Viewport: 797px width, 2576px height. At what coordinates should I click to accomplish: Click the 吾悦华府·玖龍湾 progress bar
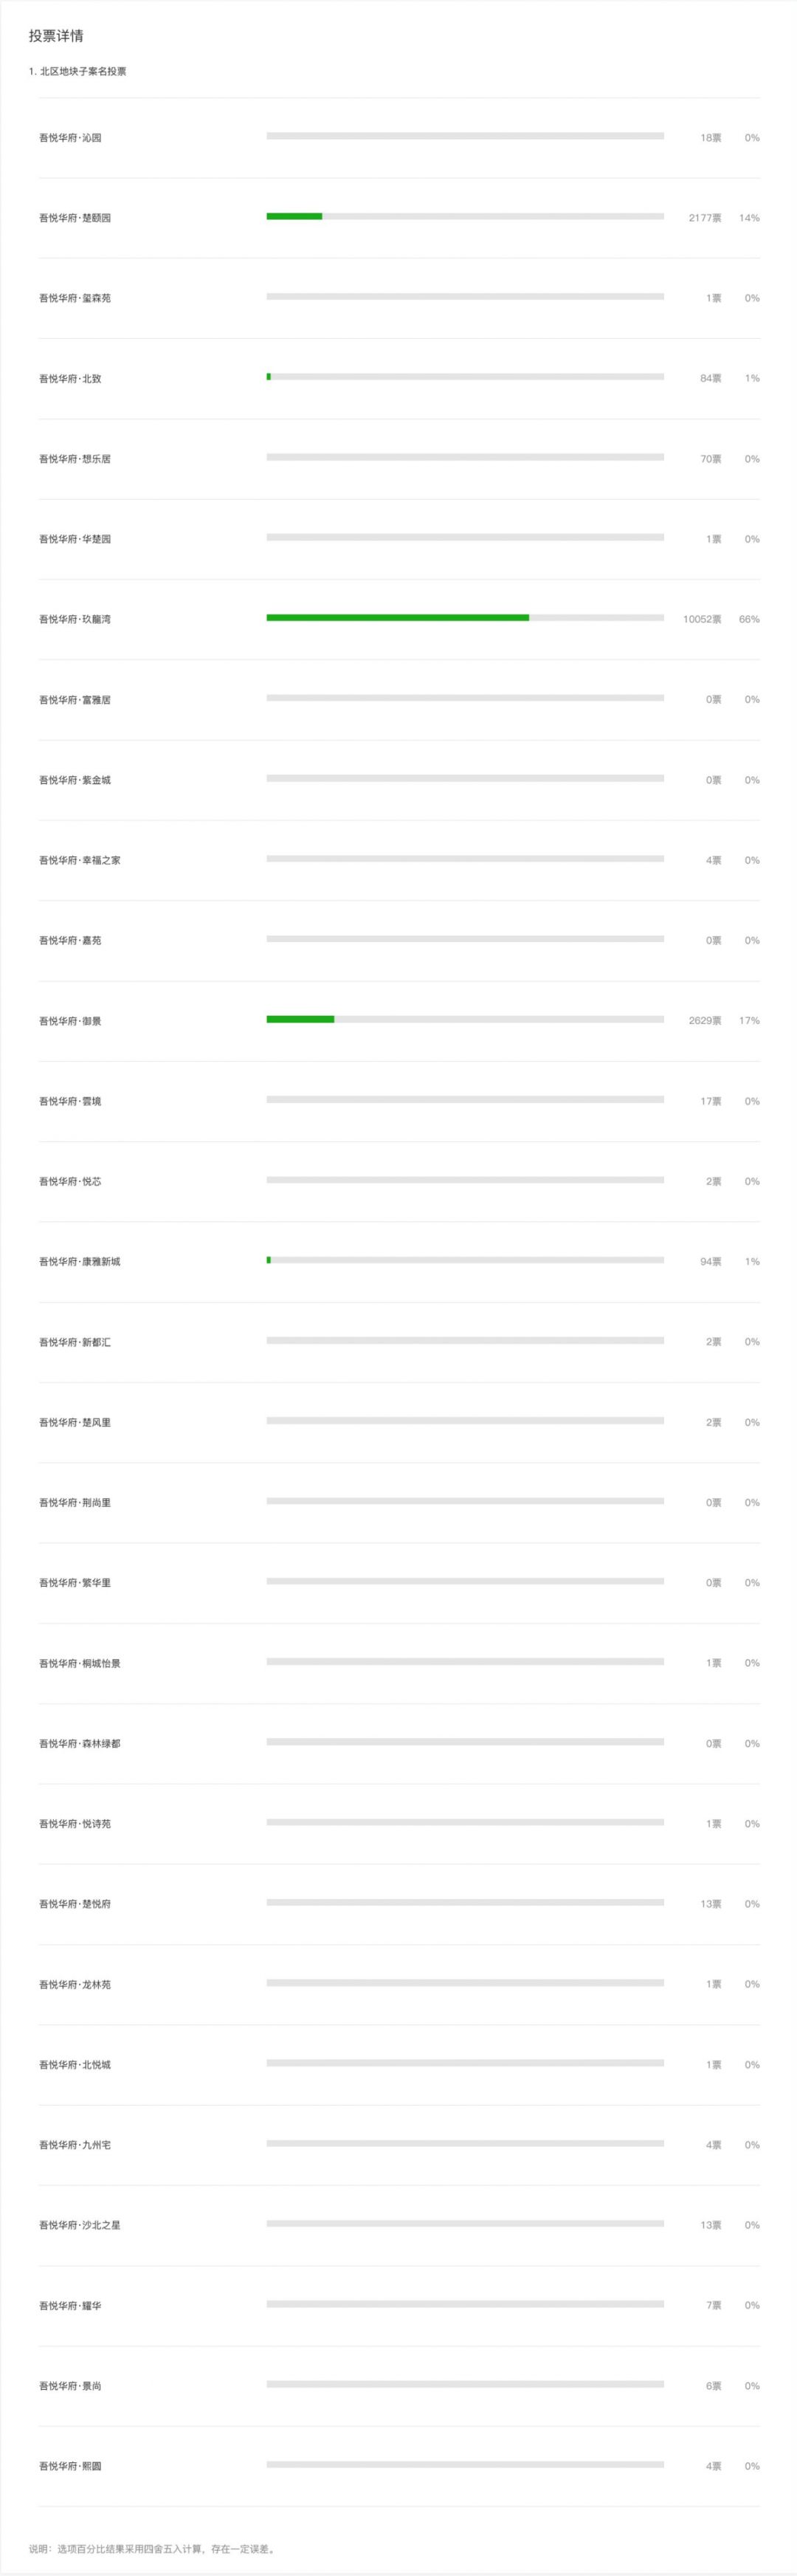tap(465, 618)
